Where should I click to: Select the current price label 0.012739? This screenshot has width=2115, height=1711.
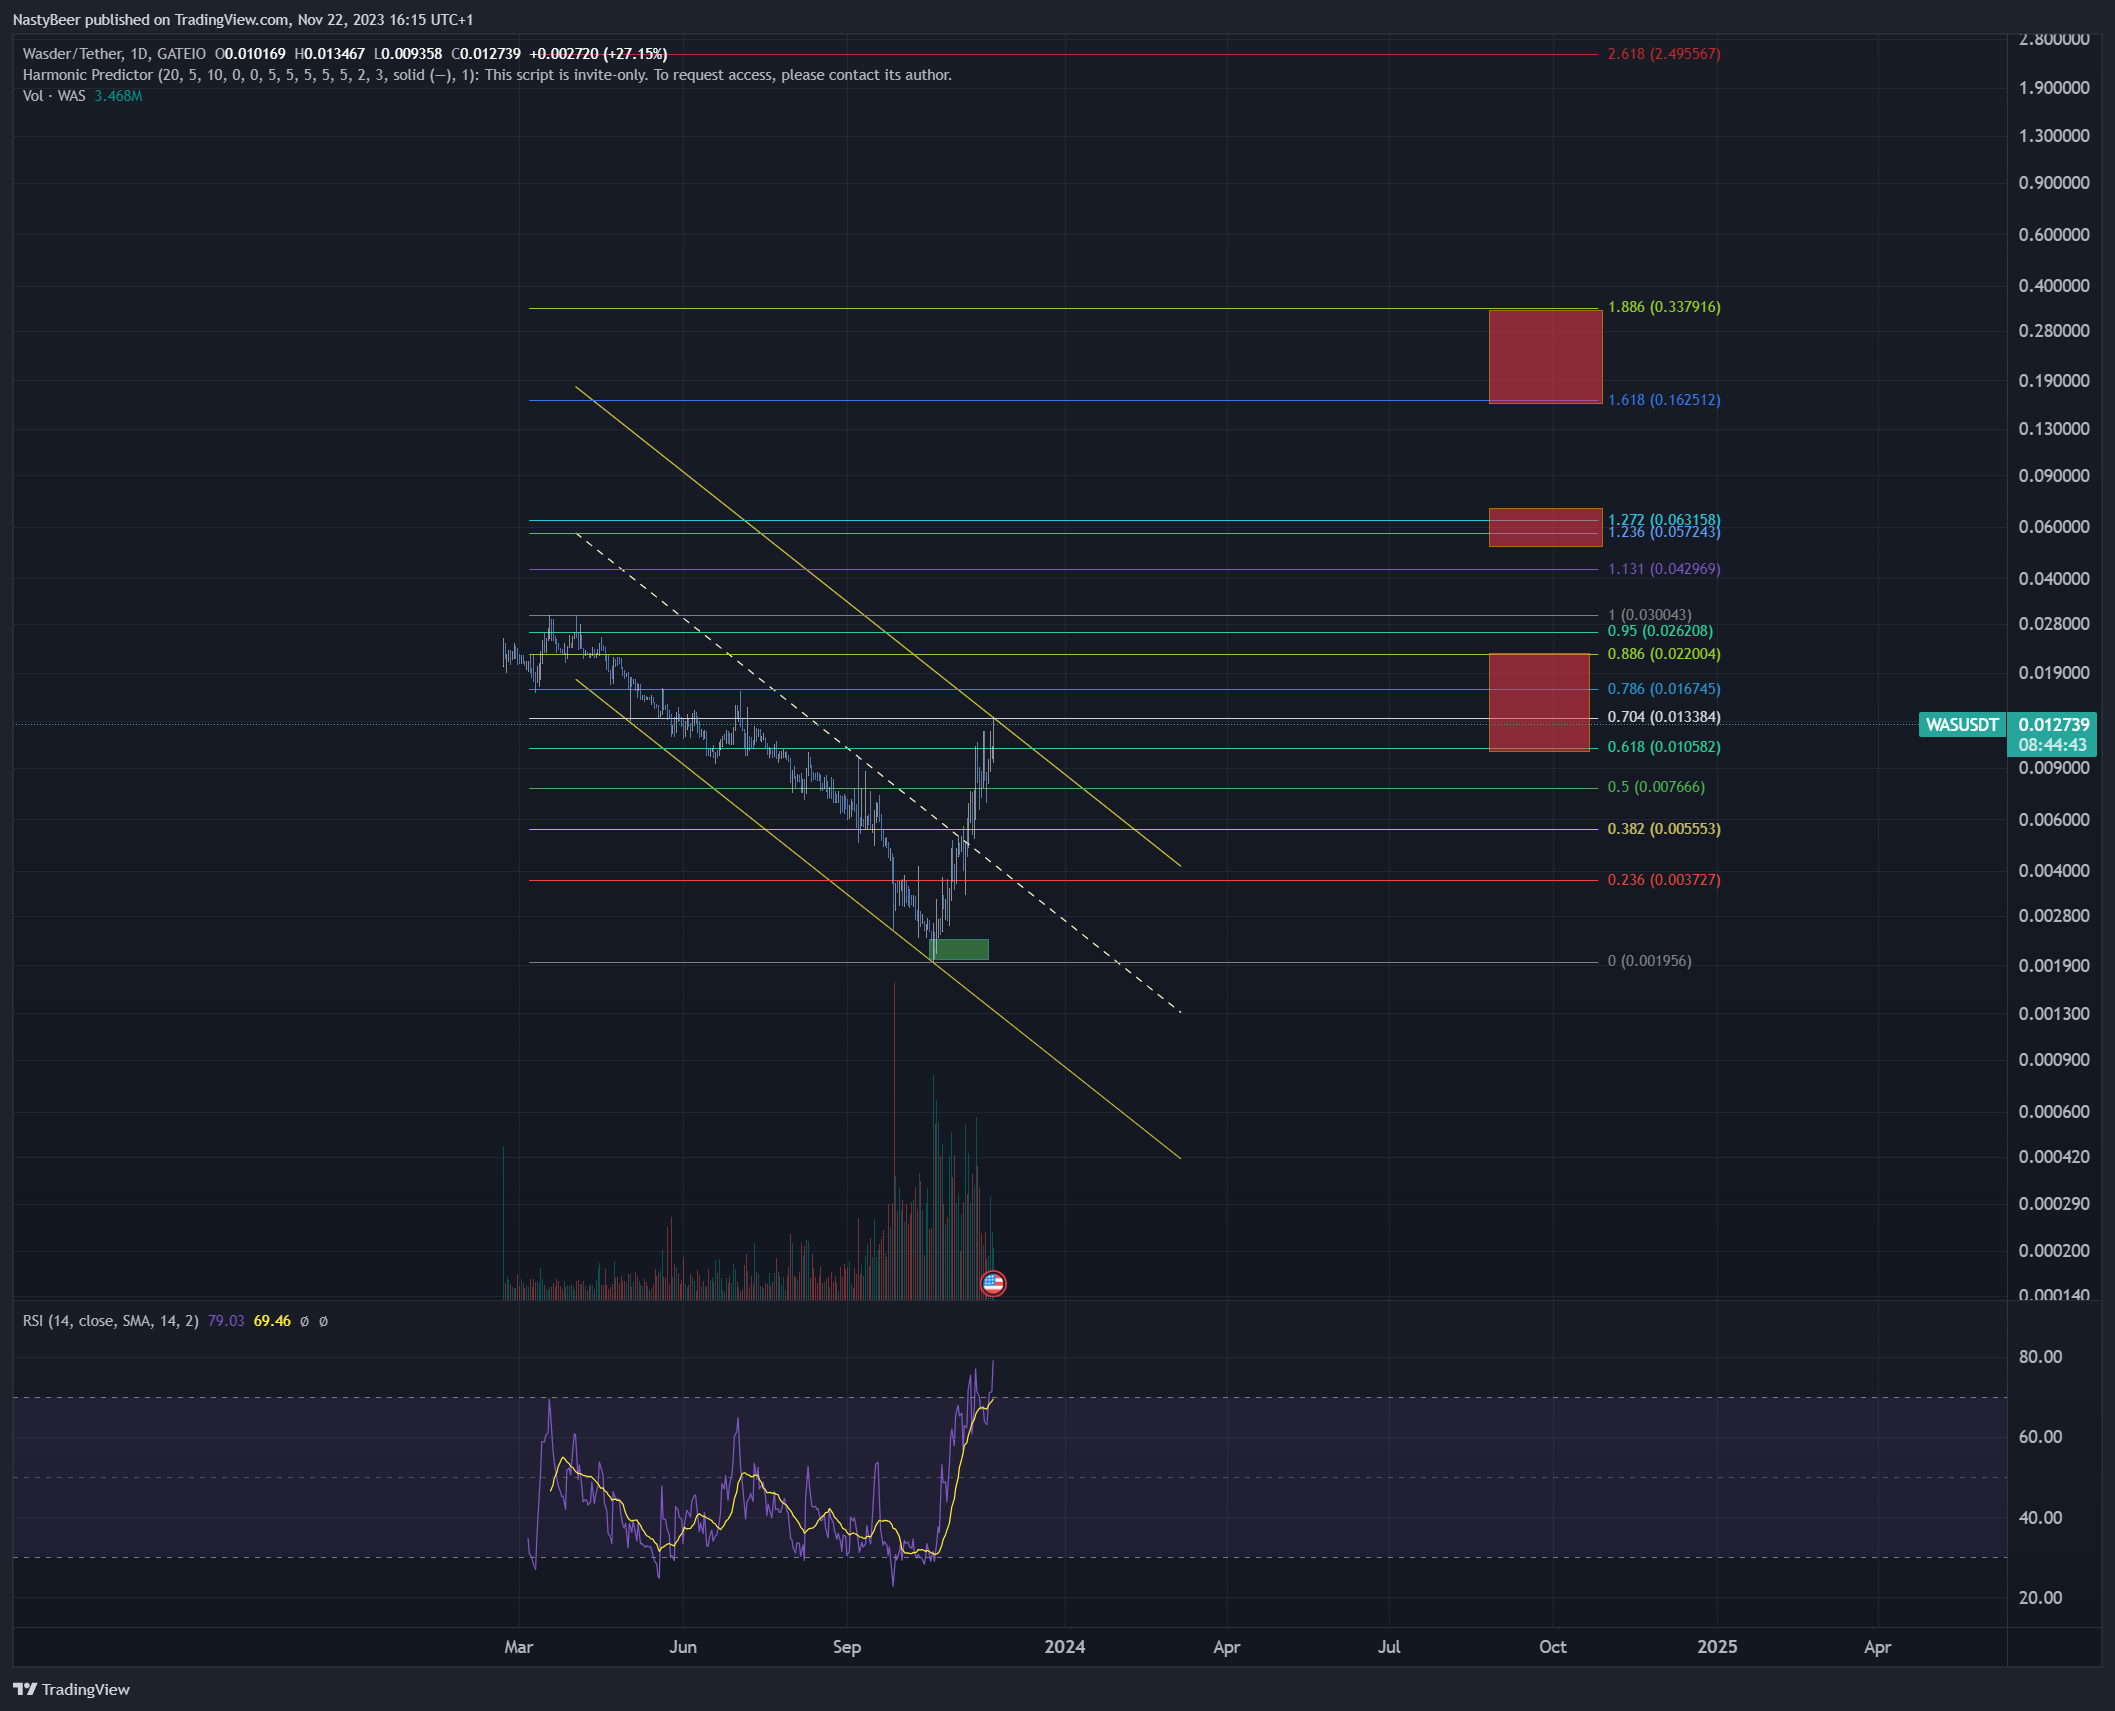pos(2053,725)
